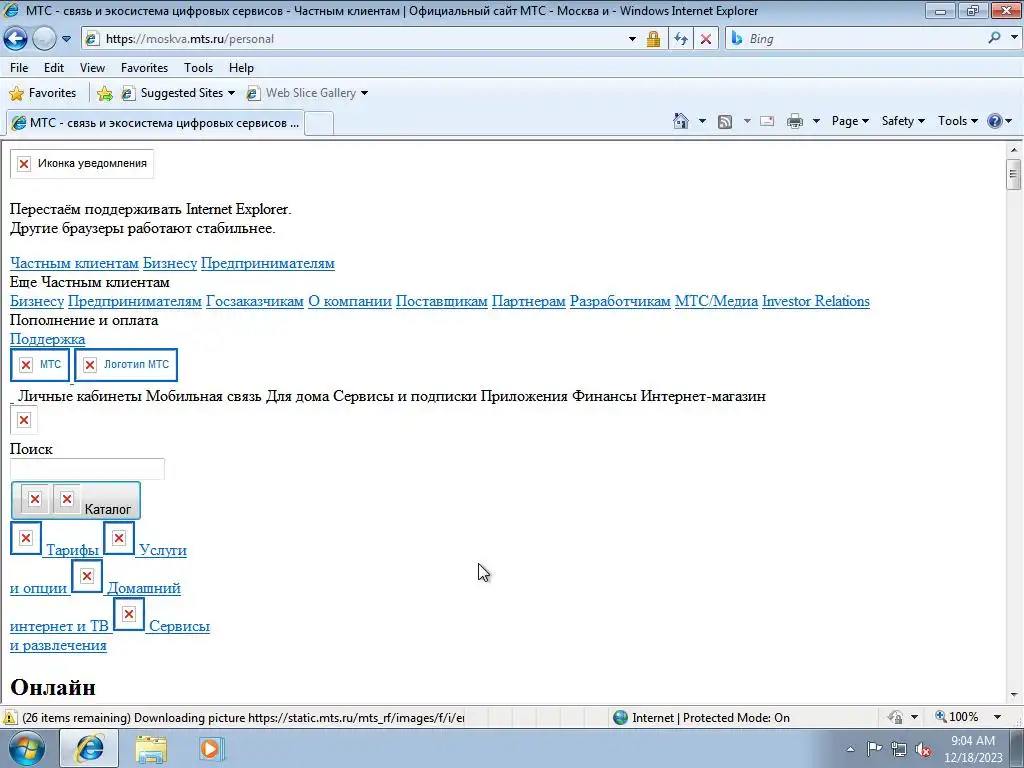Open the Help menu

(241, 68)
